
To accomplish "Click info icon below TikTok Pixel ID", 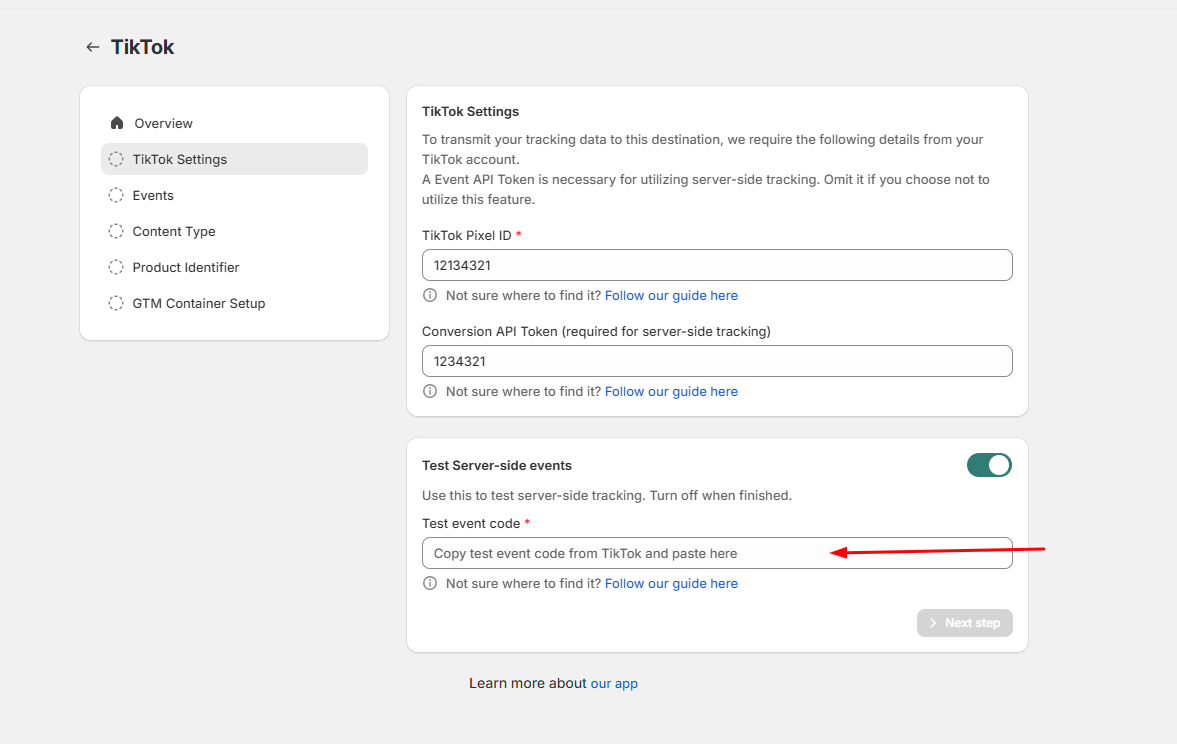I will (x=430, y=295).
